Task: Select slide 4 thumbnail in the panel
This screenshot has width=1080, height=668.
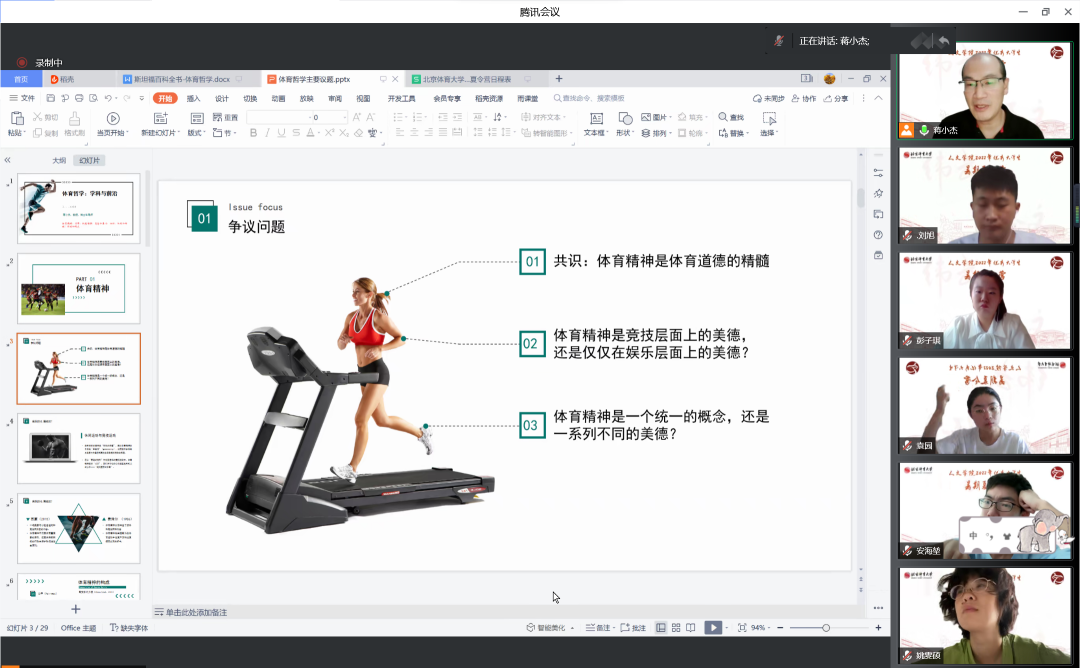Action: click(78, 446)
